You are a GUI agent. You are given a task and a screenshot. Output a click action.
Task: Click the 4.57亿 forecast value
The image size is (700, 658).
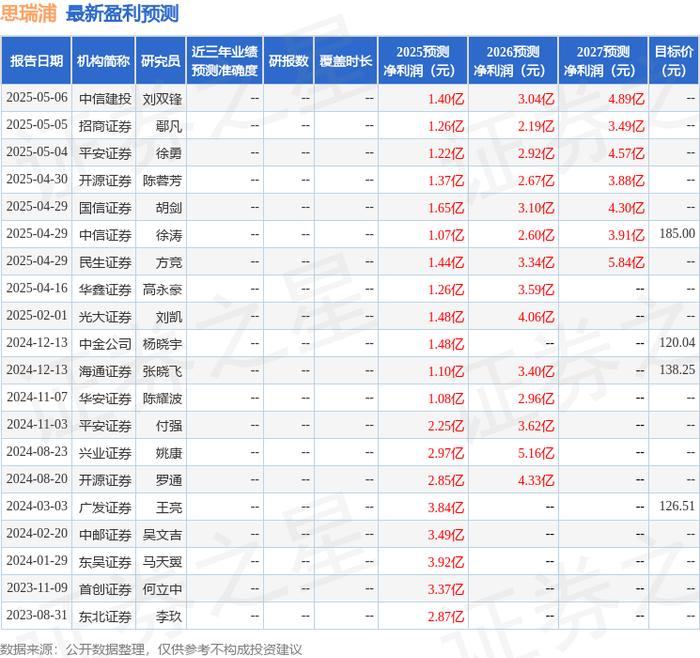[x=626, y=153]
